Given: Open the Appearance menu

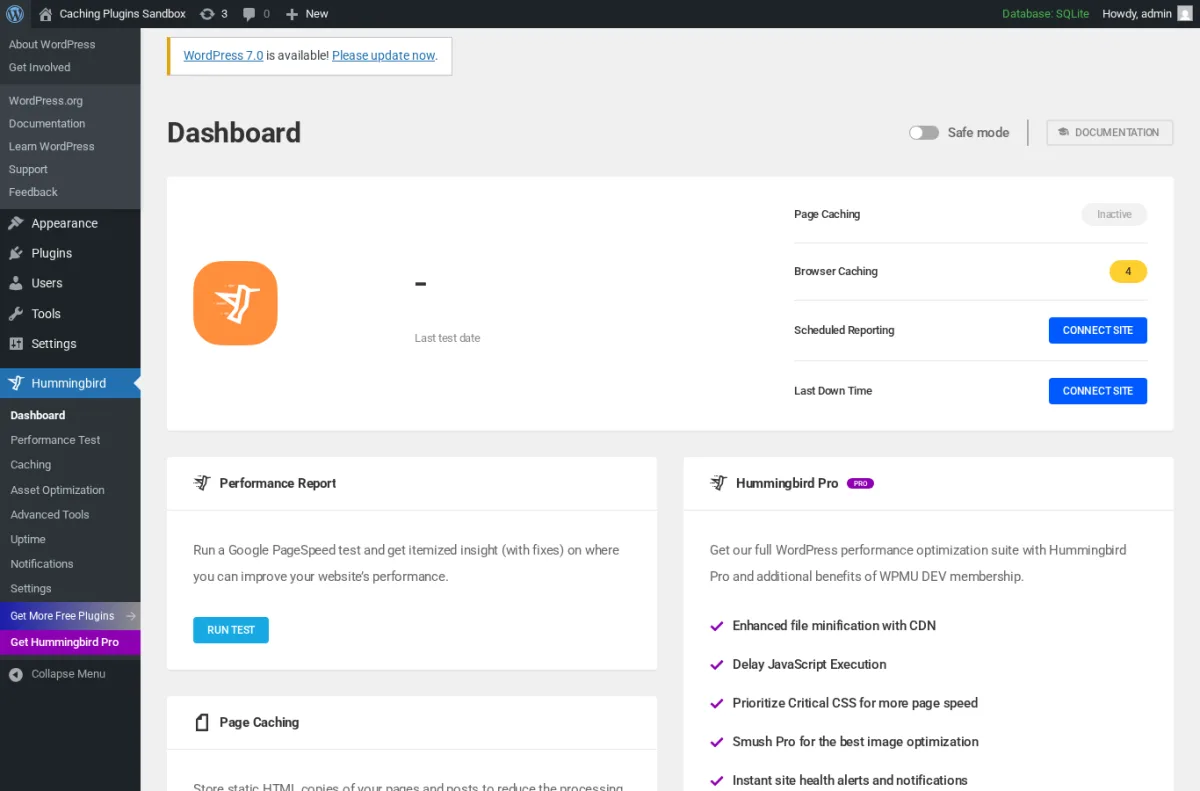Looking at the screenshot, I should click(70, 223).
